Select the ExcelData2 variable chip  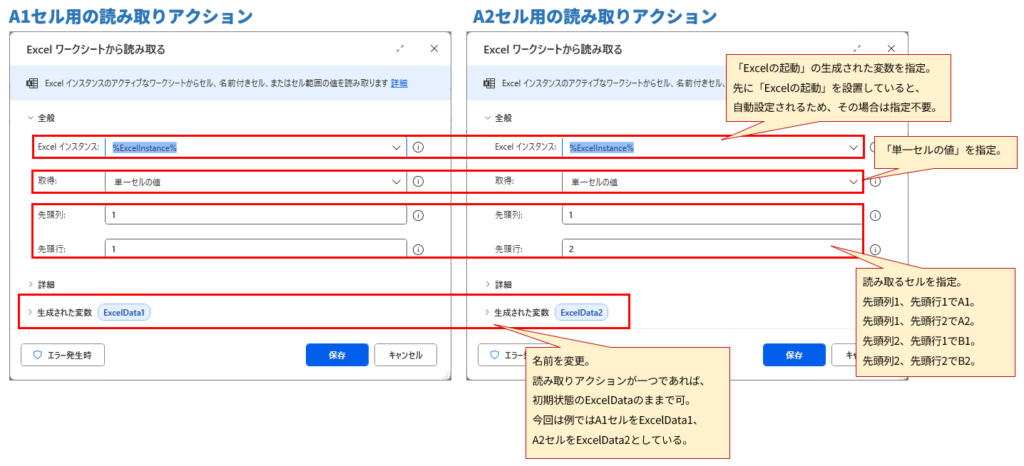581,313
